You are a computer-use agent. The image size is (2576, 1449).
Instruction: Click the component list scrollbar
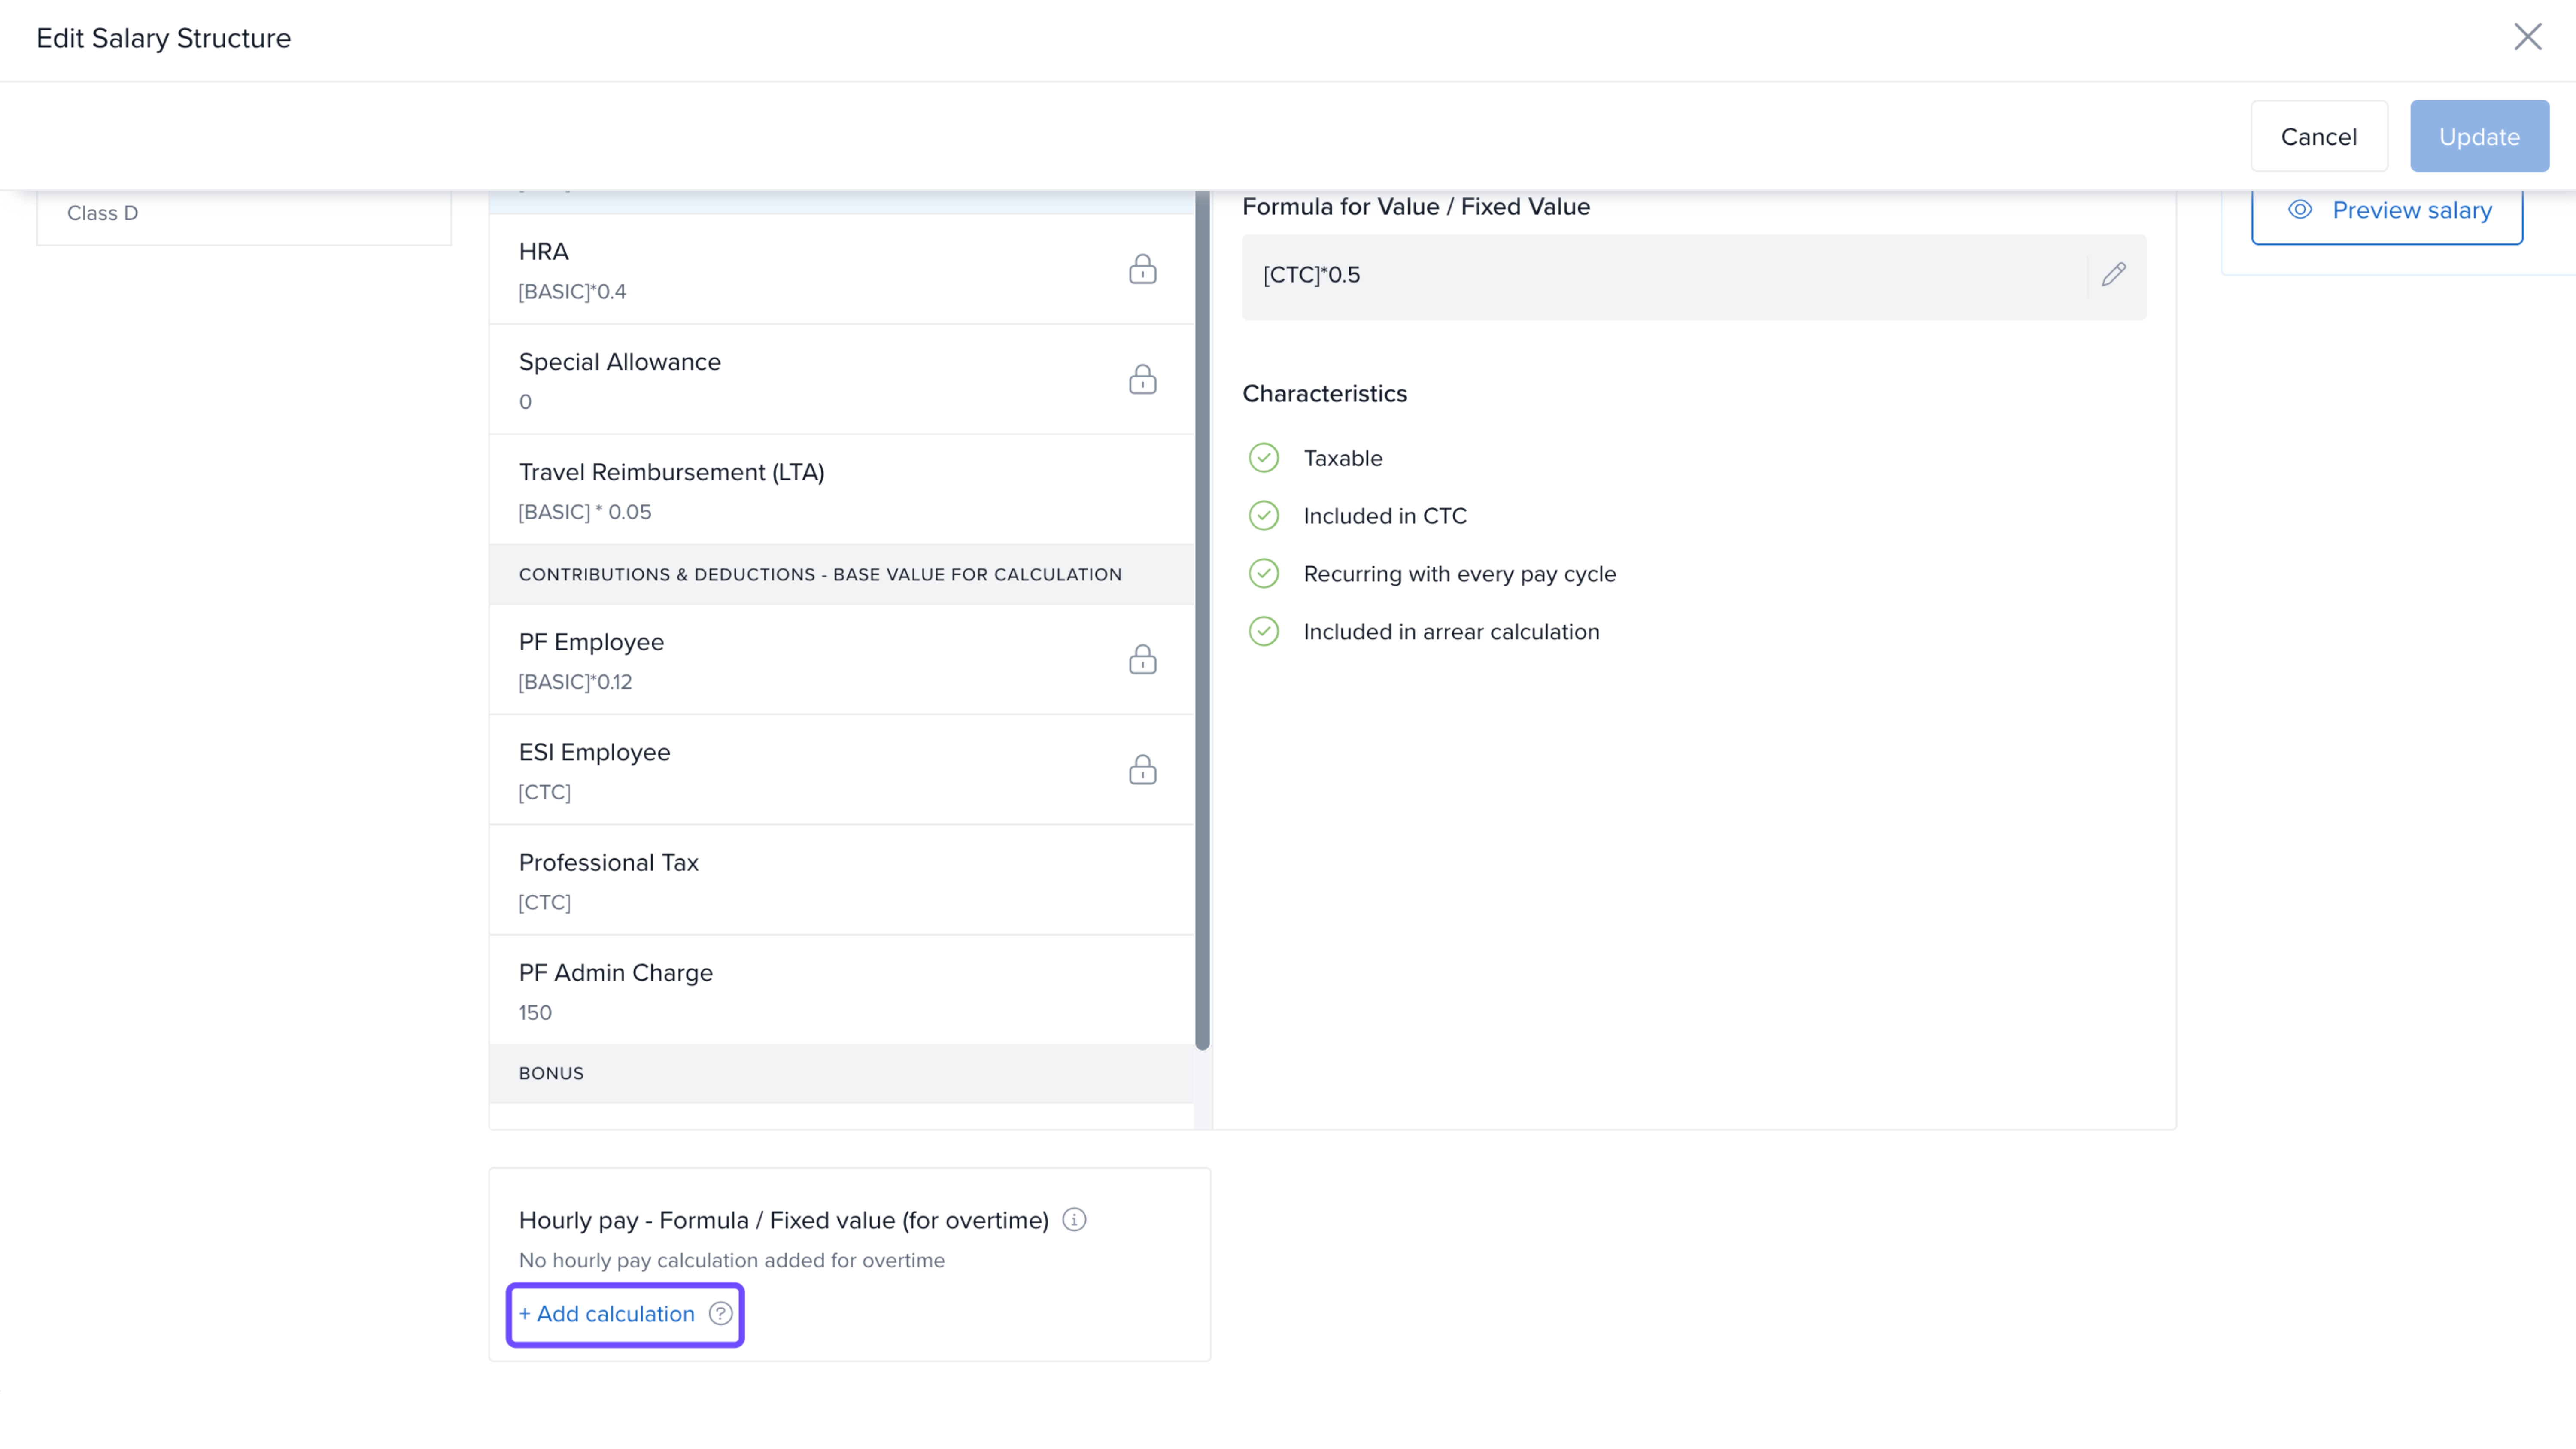tap(1202, 620)
